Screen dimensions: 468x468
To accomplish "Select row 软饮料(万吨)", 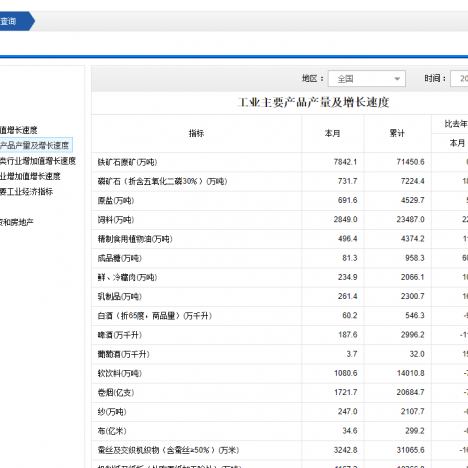I will (280, 374).
